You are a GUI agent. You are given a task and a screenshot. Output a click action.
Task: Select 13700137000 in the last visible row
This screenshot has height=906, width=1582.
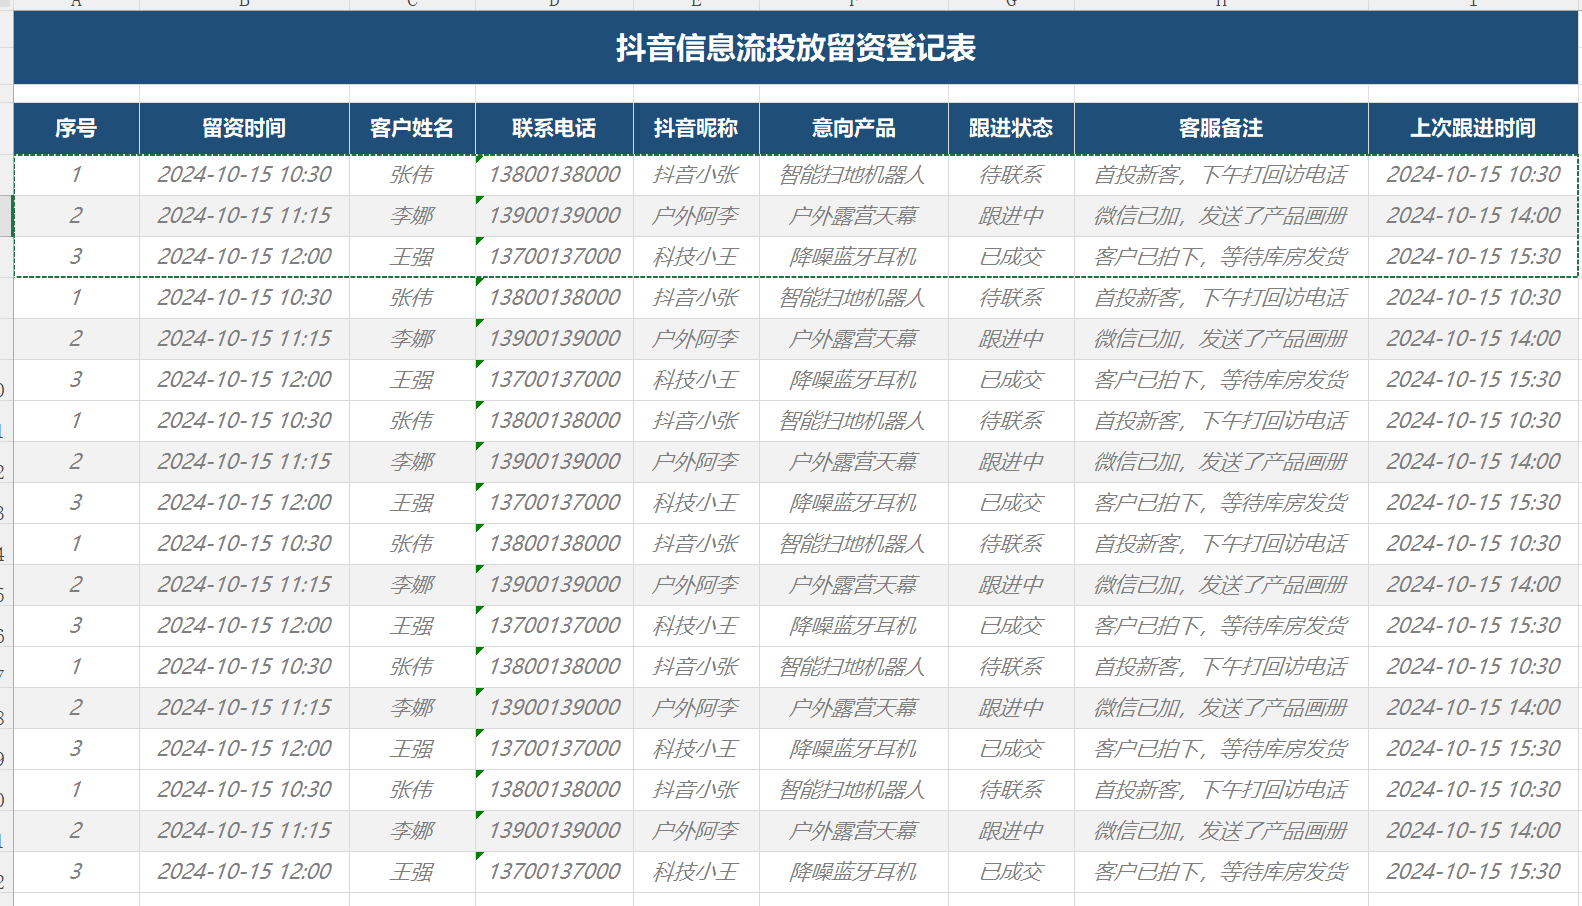pos(554,872)
